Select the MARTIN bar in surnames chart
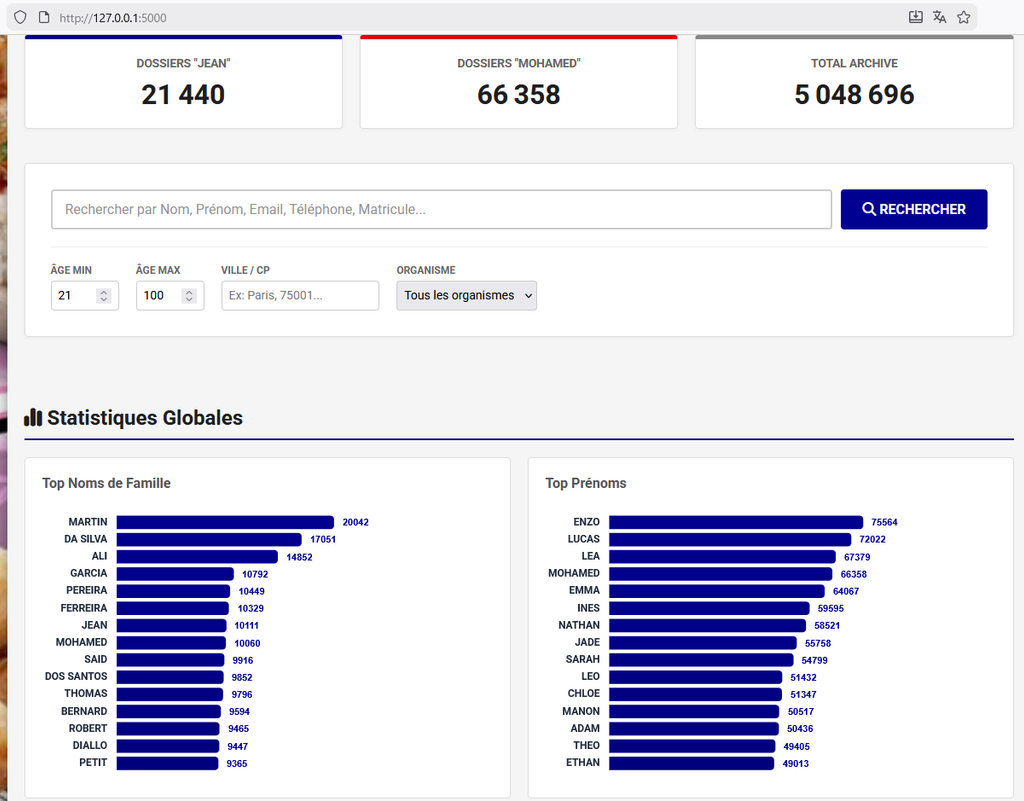The height and width of the screenshot is (801, 1024). click(x=225, y=522)
